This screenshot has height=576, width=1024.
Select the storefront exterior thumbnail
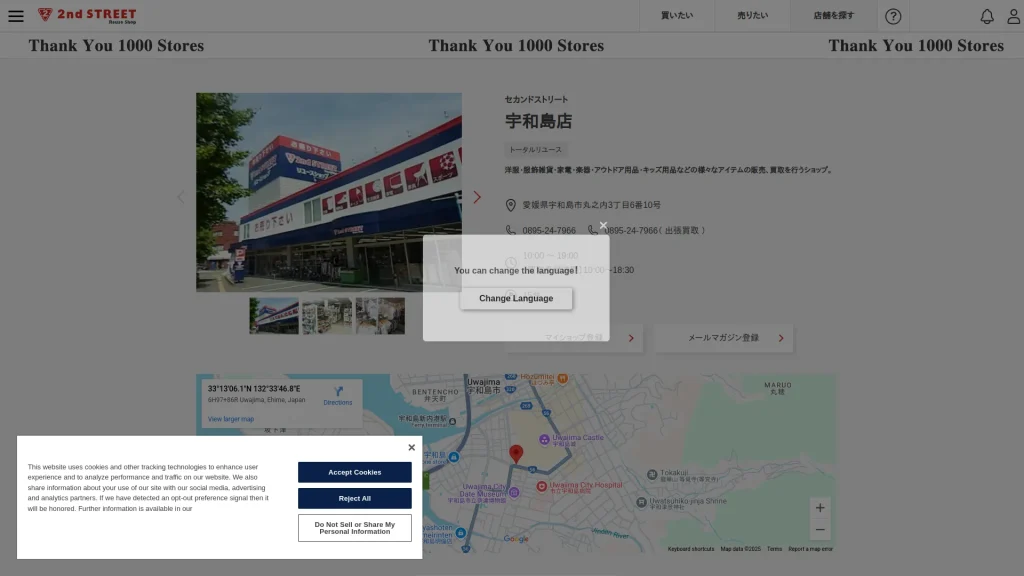(274, 316)
